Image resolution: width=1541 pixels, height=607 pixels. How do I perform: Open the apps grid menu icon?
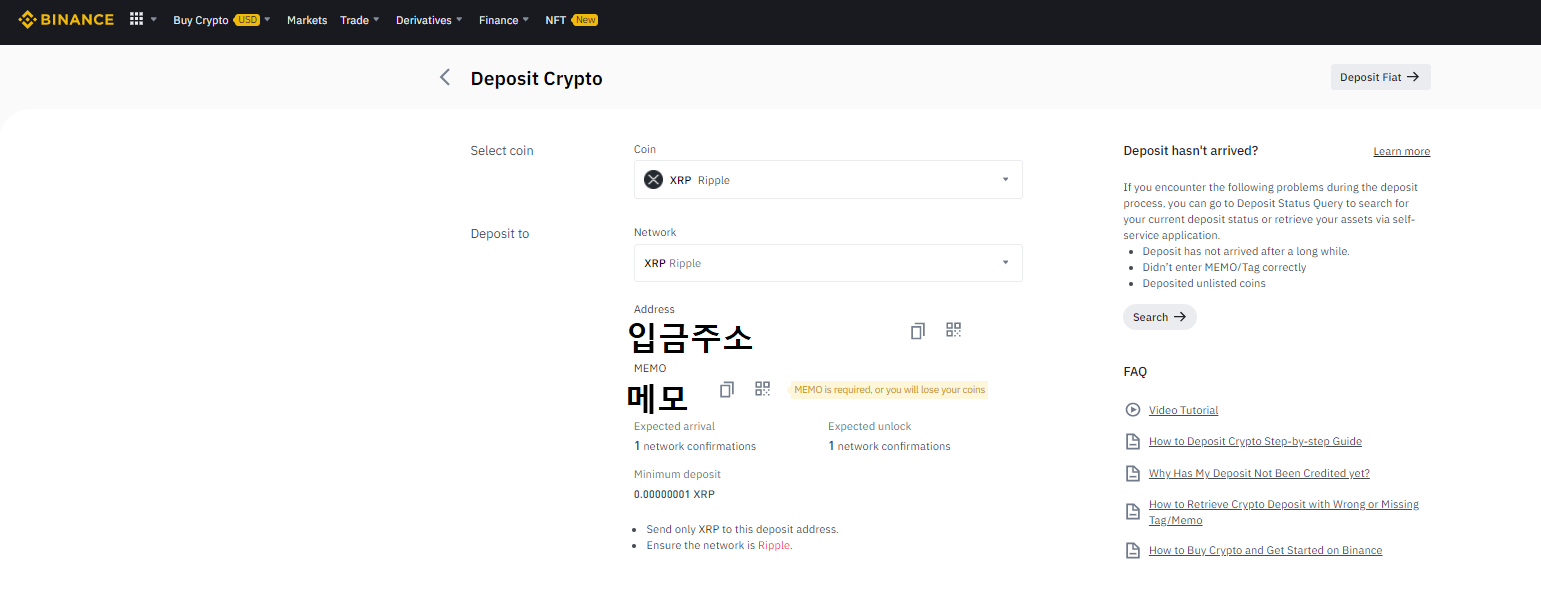[x=137, y=19]
